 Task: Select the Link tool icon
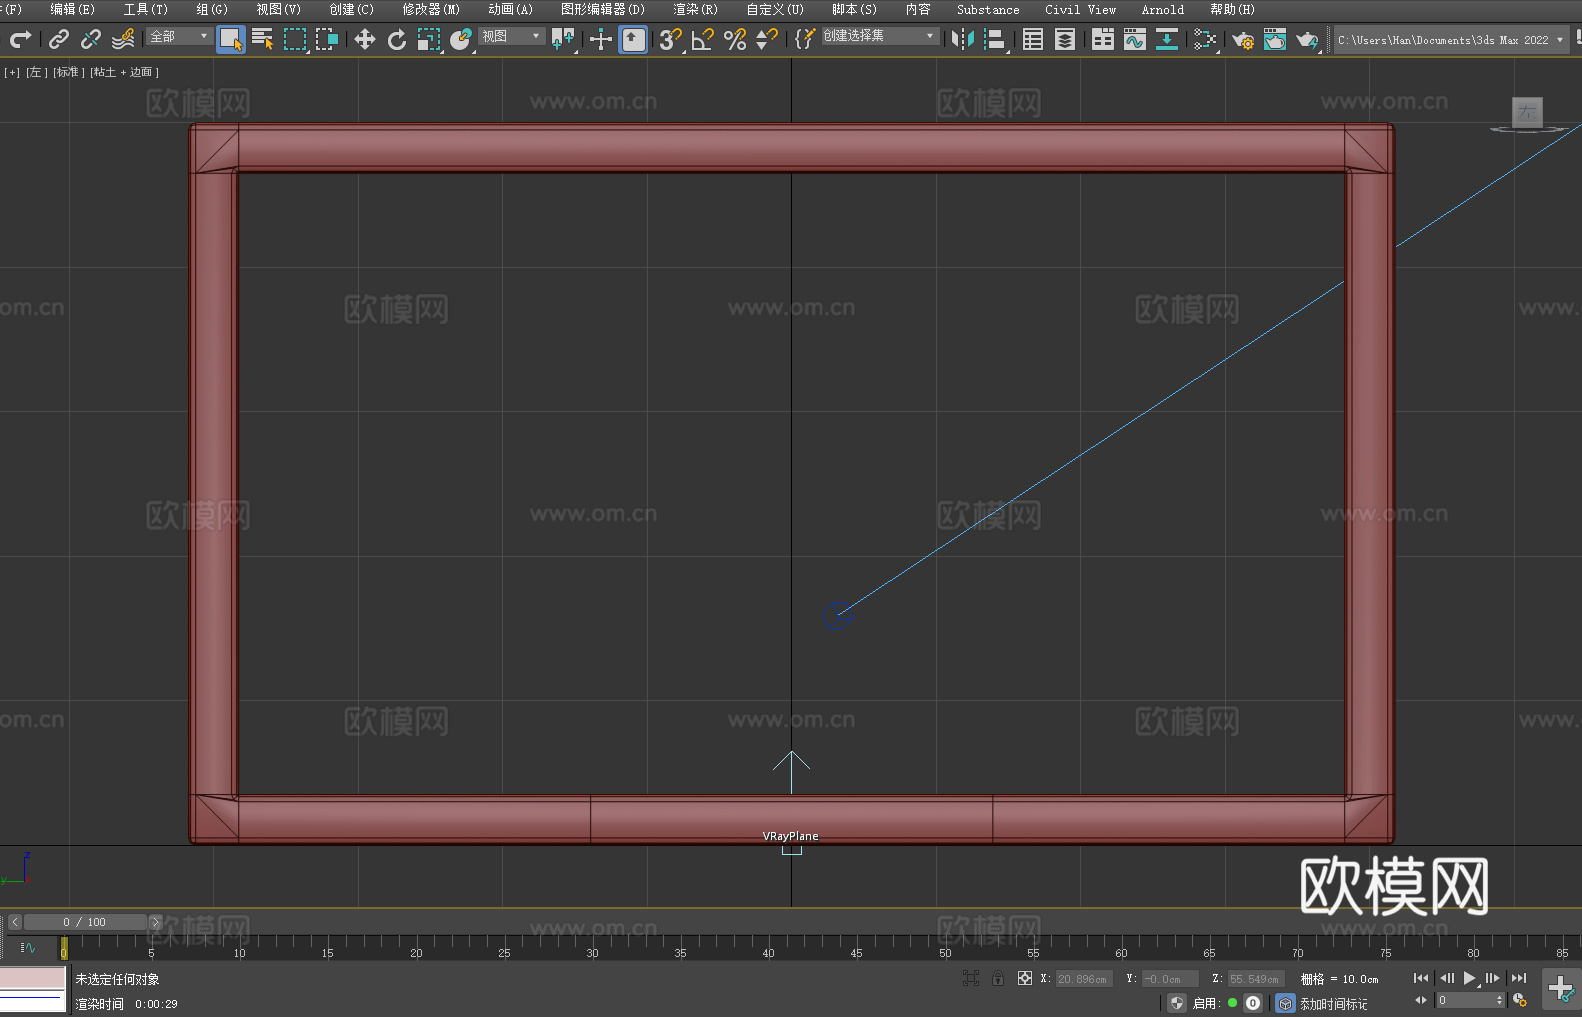tap(59, 39)
